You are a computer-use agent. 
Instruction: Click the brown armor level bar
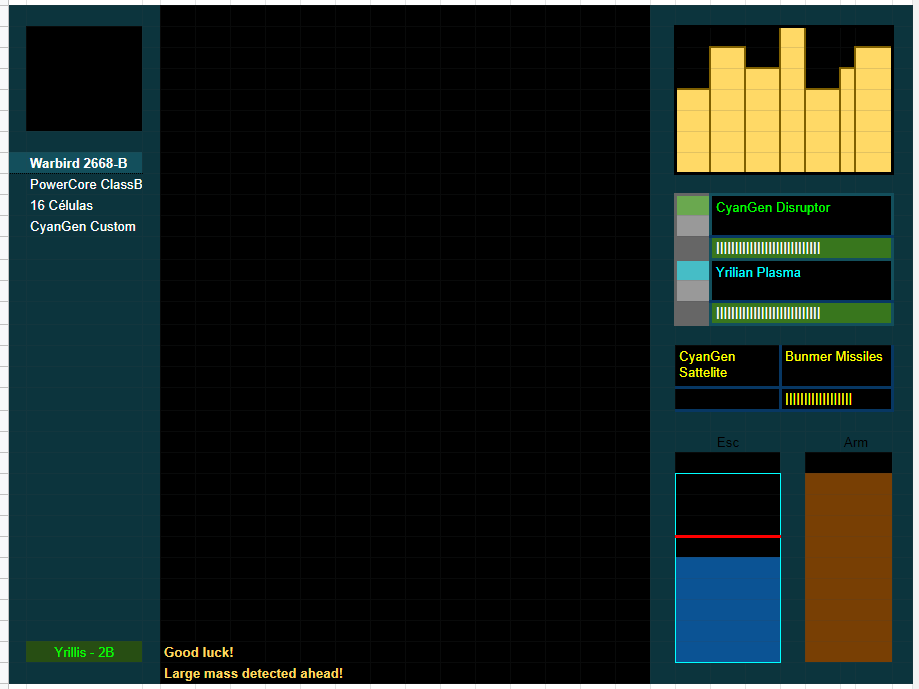pos(848,566)
